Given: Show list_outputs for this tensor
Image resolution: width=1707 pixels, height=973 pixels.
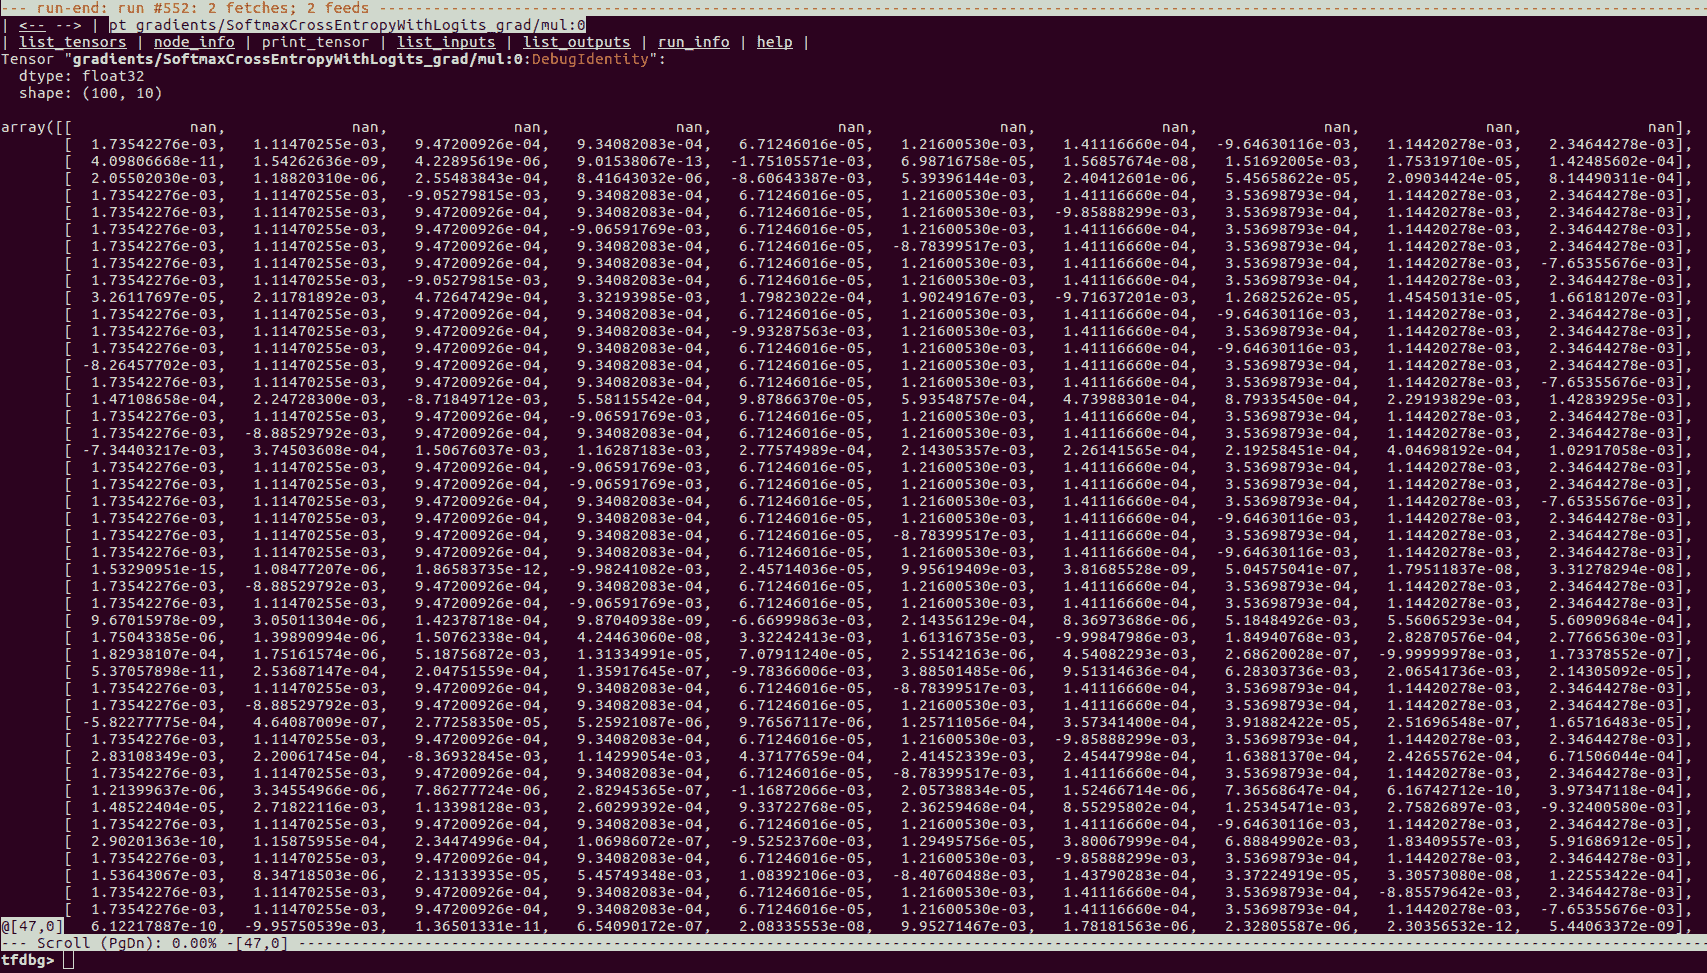Looking at the screenshot, I should tap(577, 42).
